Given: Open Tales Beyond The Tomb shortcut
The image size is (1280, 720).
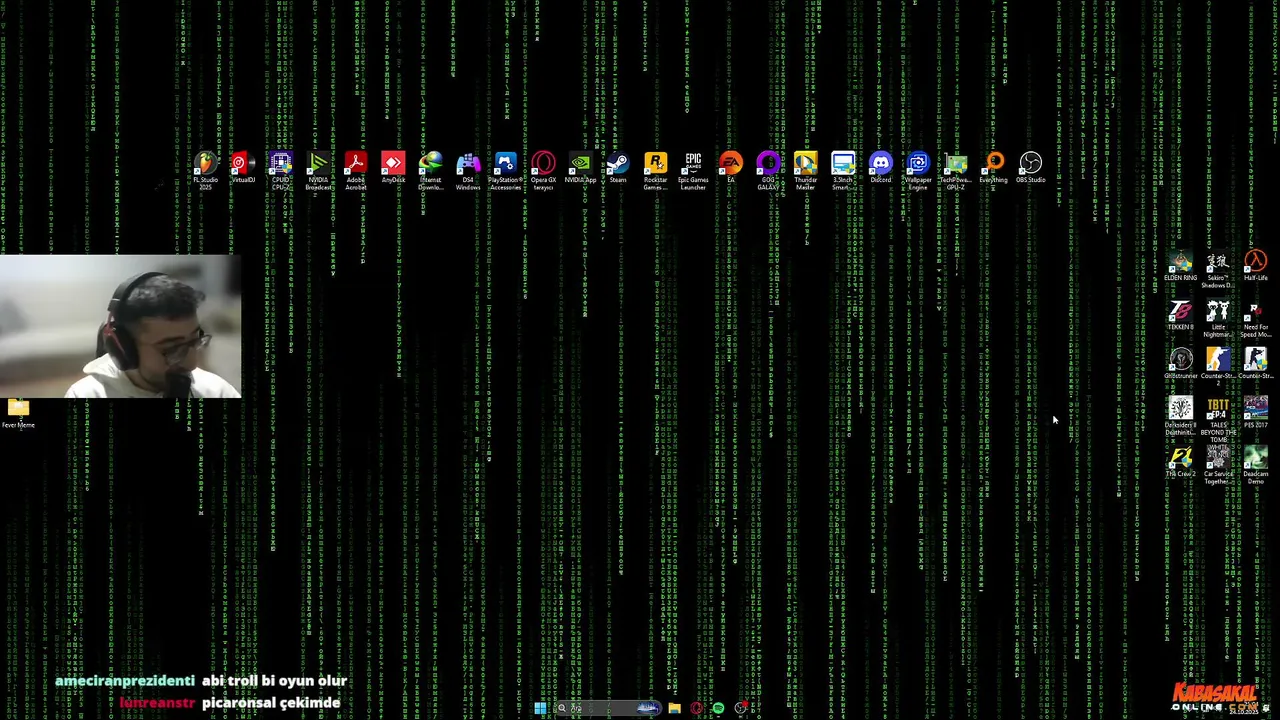Looking at the screenshot, I should click(1218, 420).
